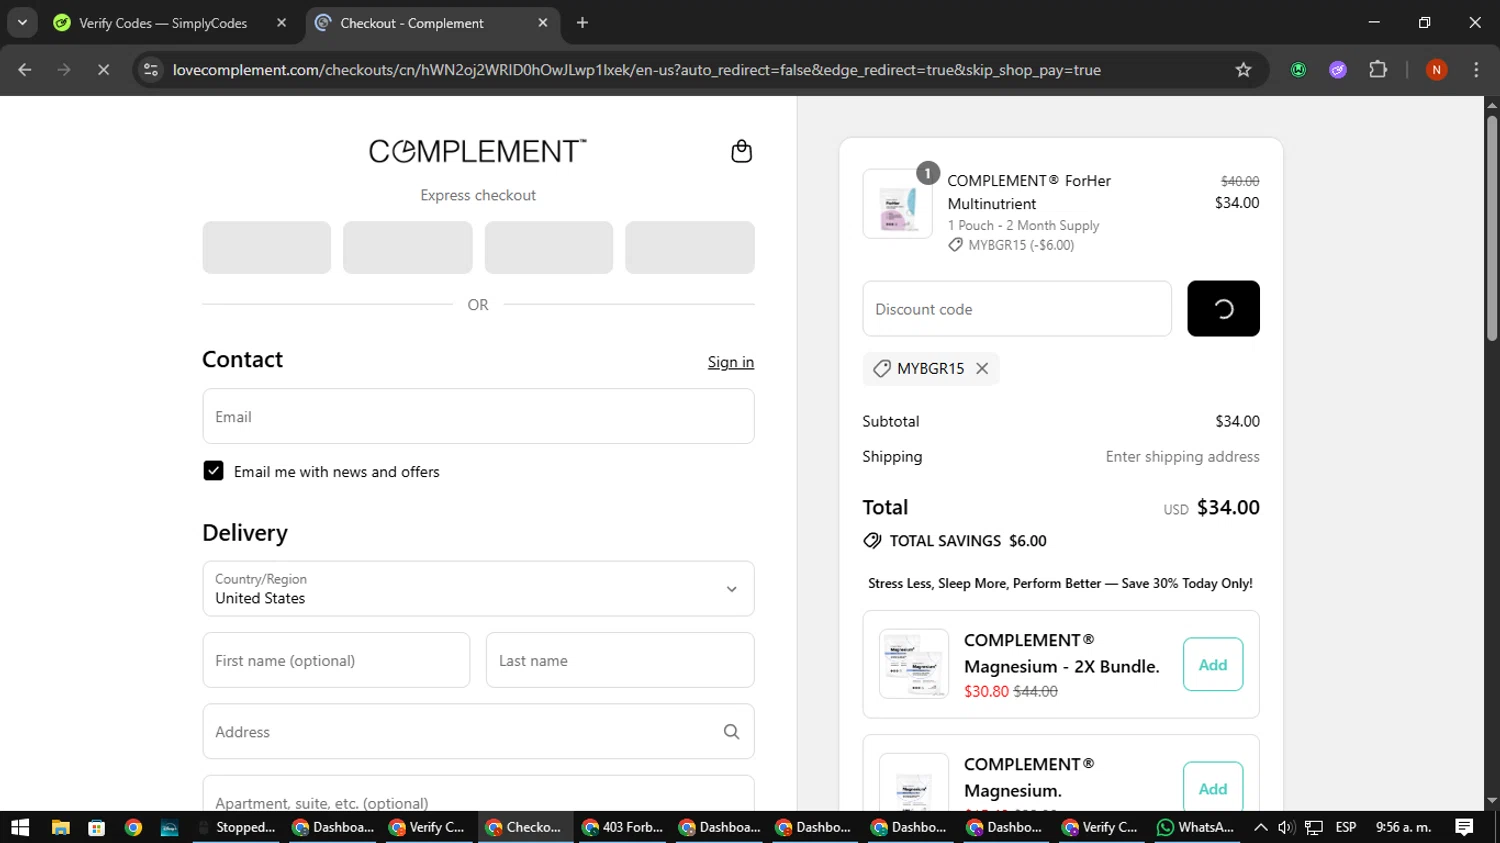1500x843 pixels.
Task: Open WhatsApp from the taskbar
Action: [1195, 827]
